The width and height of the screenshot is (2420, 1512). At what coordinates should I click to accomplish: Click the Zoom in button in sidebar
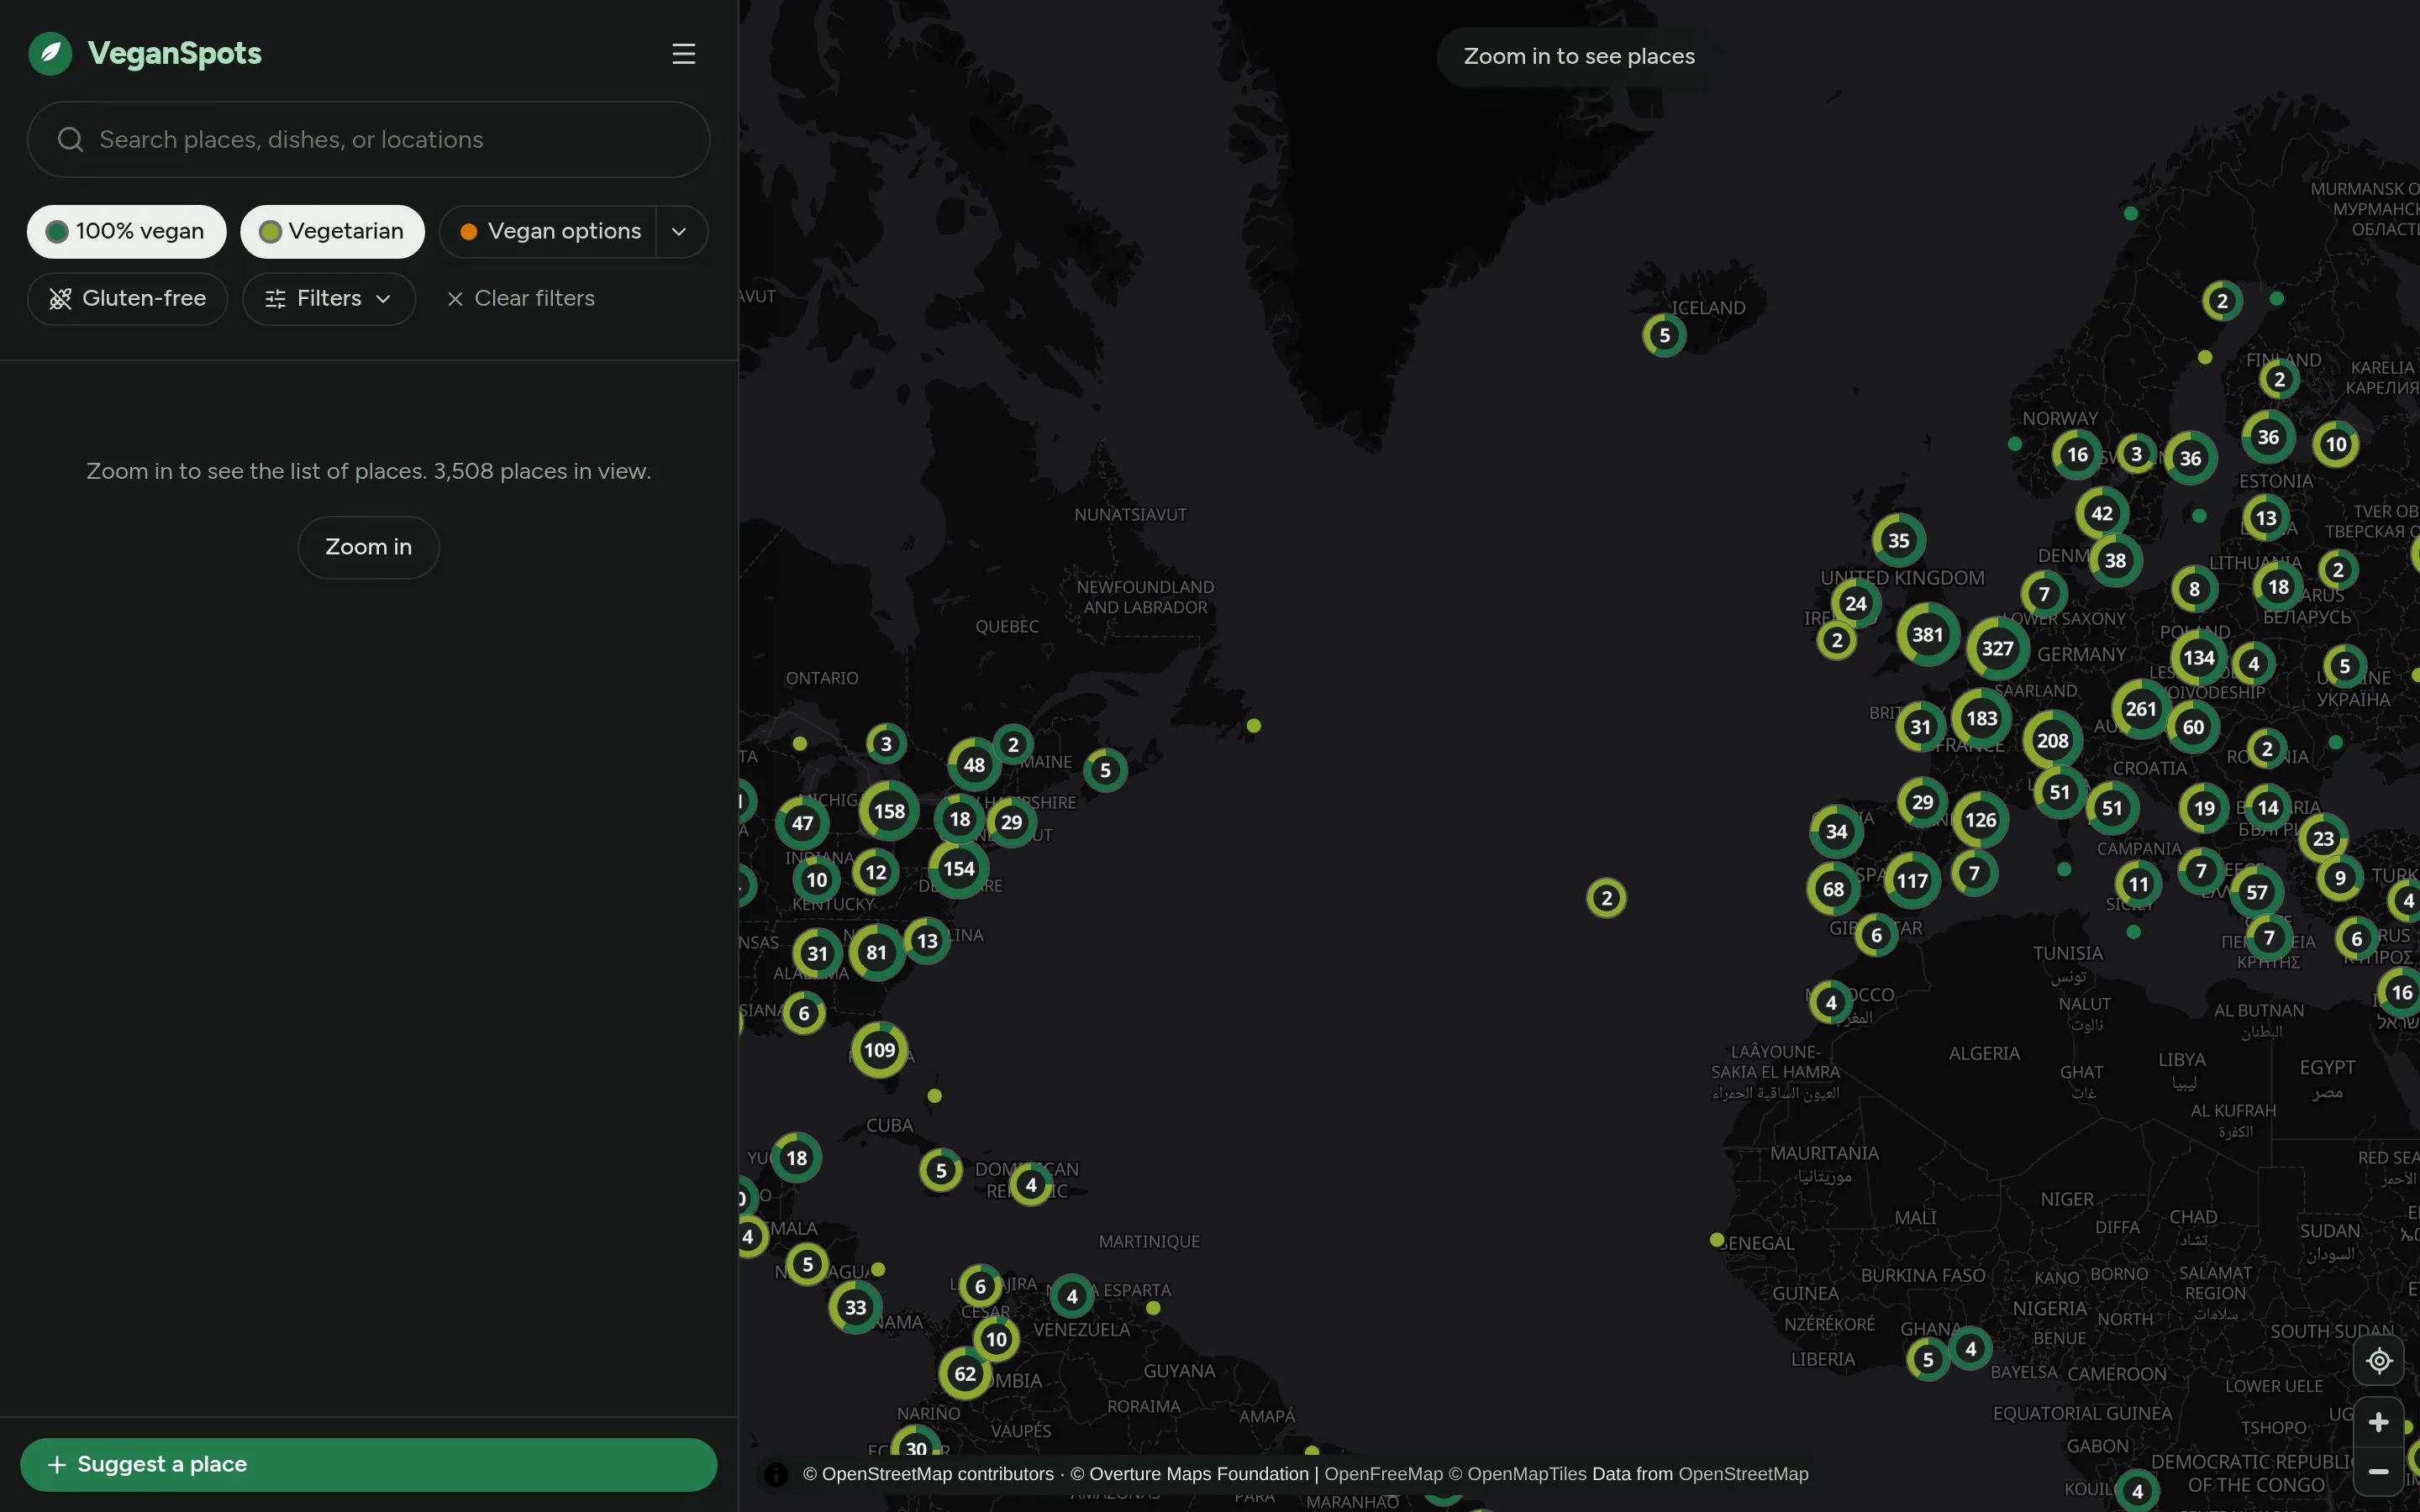click(x=368, y=547)
